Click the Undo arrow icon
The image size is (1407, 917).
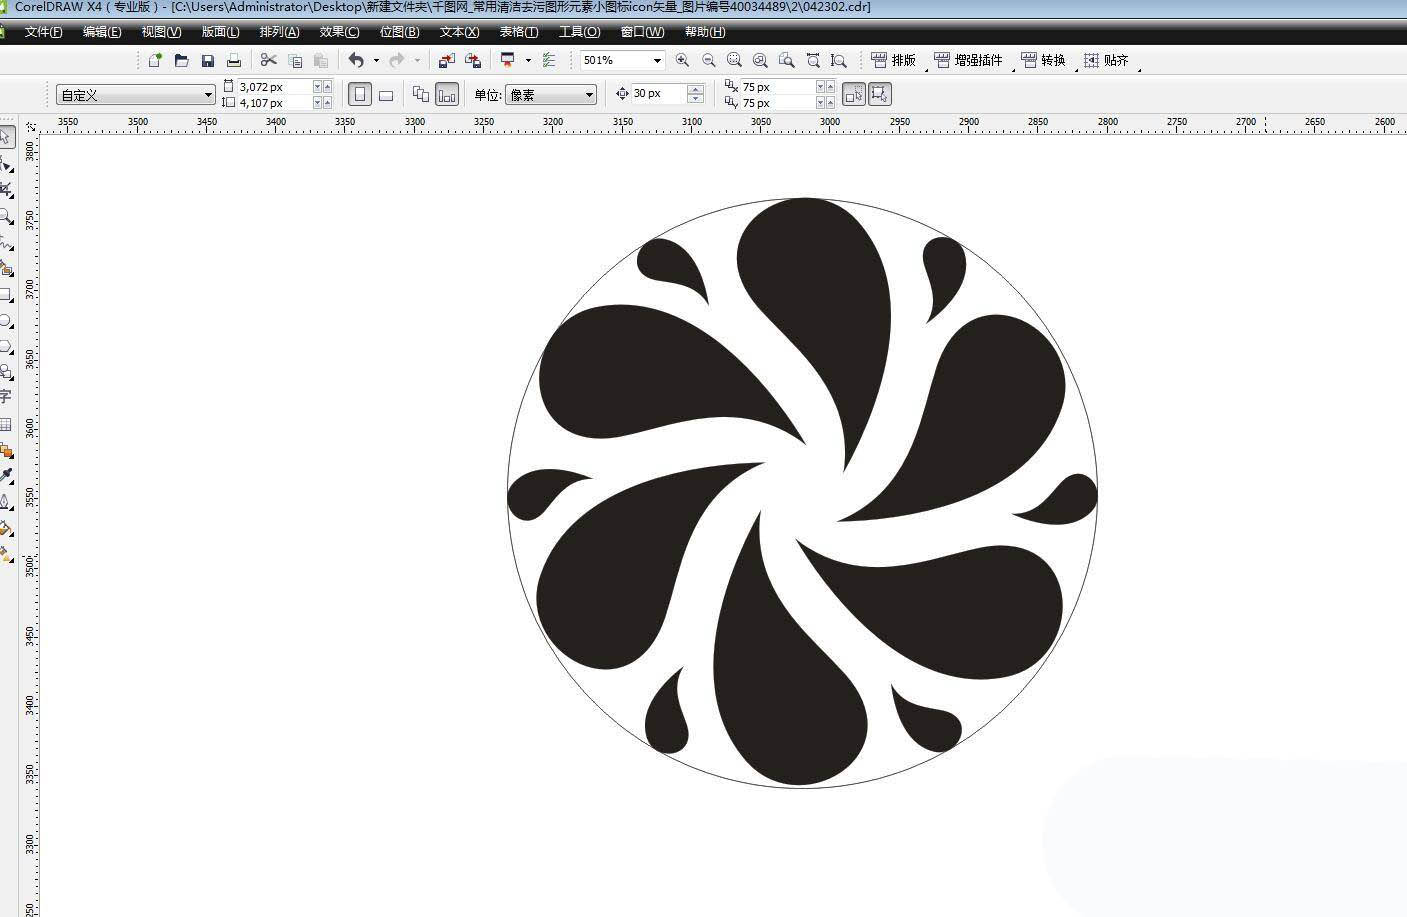click(356, 61)
